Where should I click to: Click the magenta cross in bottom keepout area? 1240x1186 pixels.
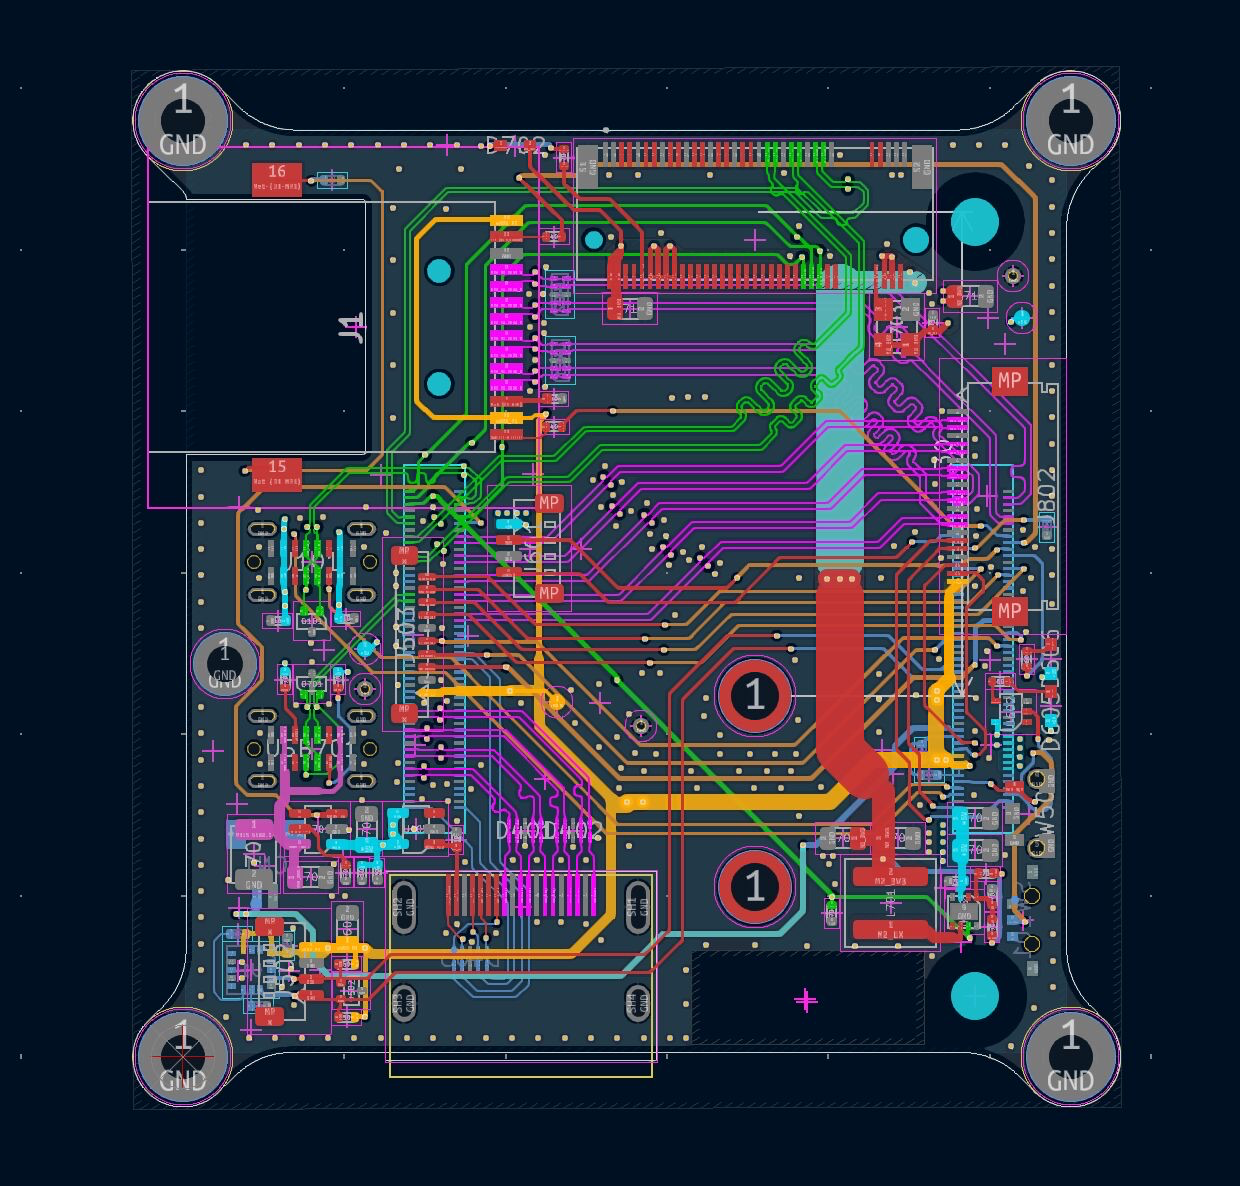click(806, 999)
